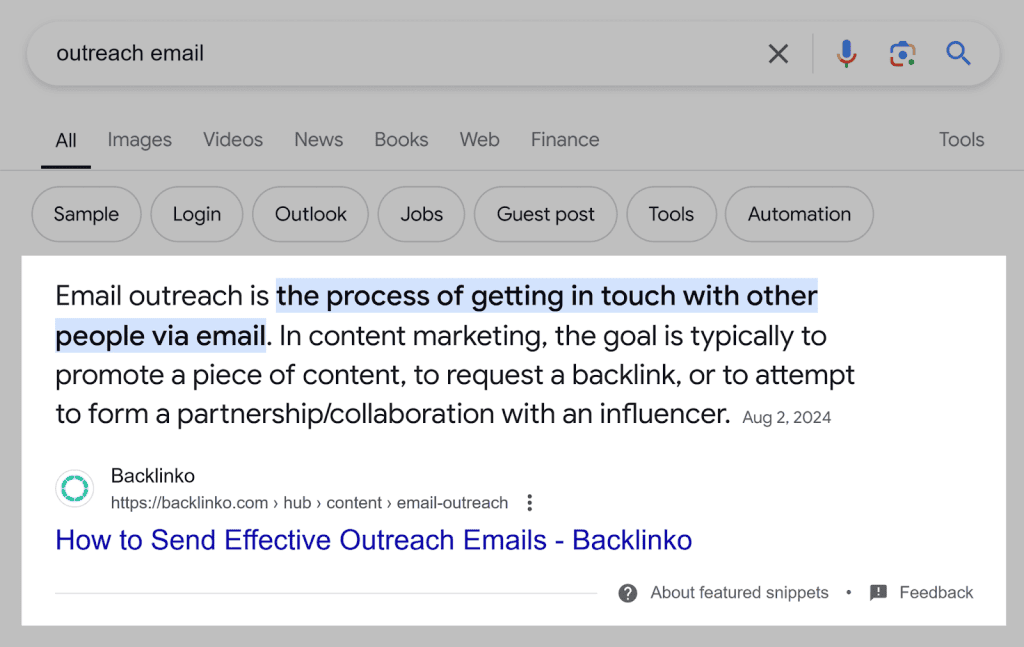Click the Aug 2, 2024 date

[x=786, y=418]
